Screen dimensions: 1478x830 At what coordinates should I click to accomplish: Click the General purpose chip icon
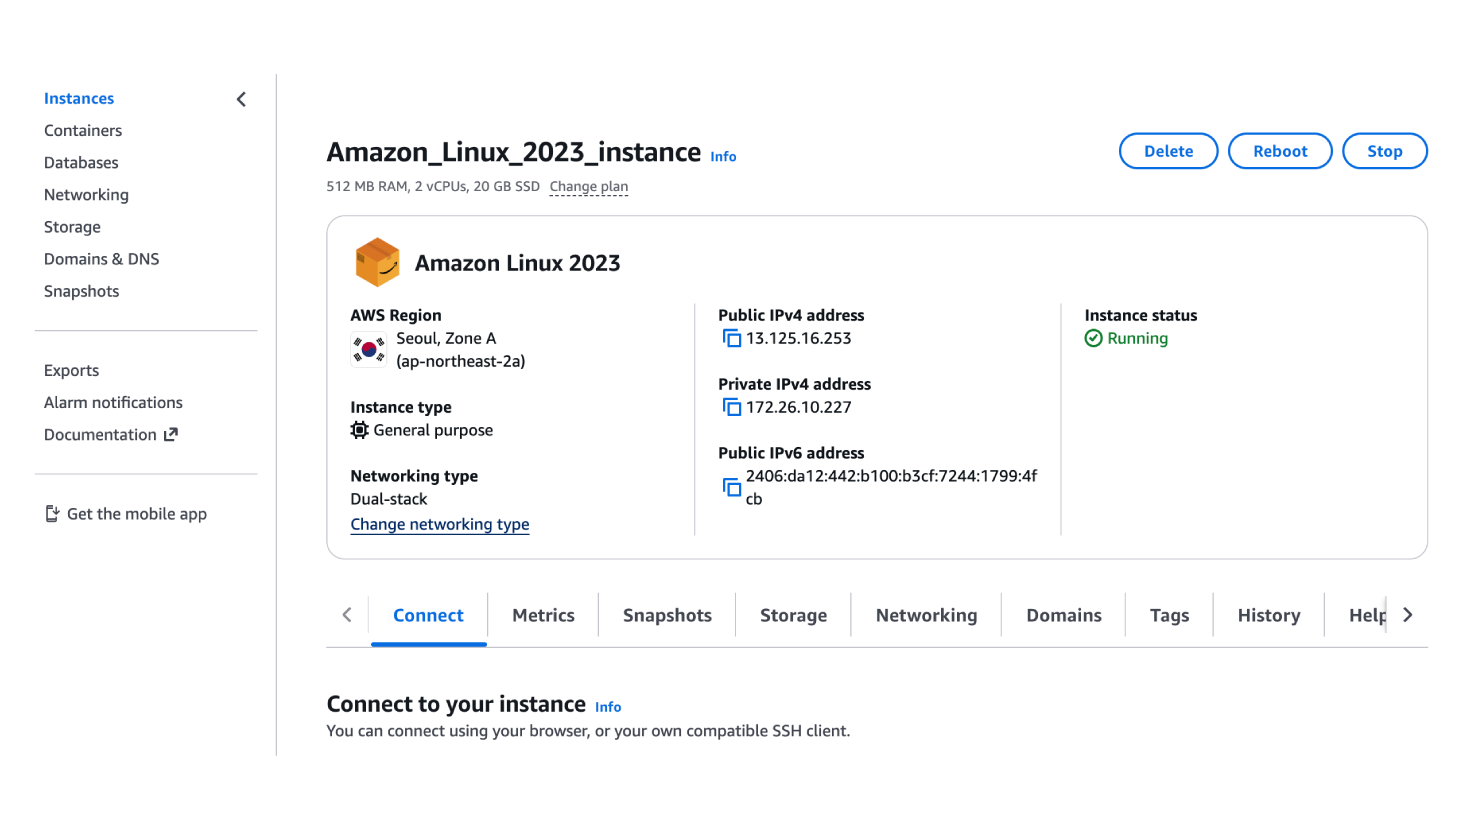[x=360, y=431]
